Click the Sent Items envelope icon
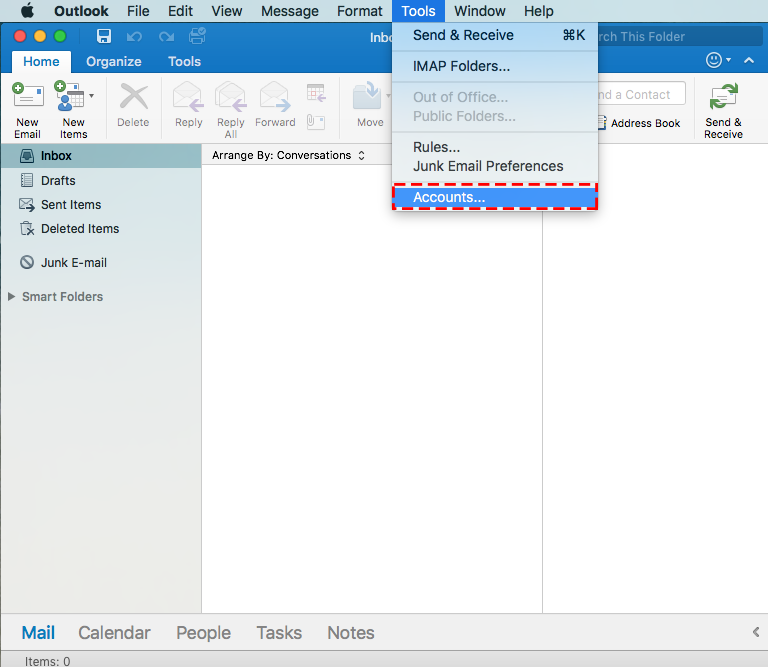 pos(27,205)
